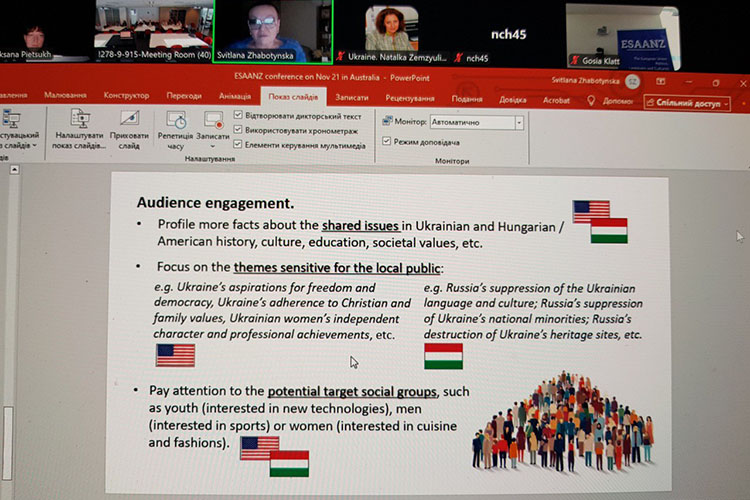750x500 pixels.
Task: Switch to the Анімація ribbon tab
Action: click(235, 97)
